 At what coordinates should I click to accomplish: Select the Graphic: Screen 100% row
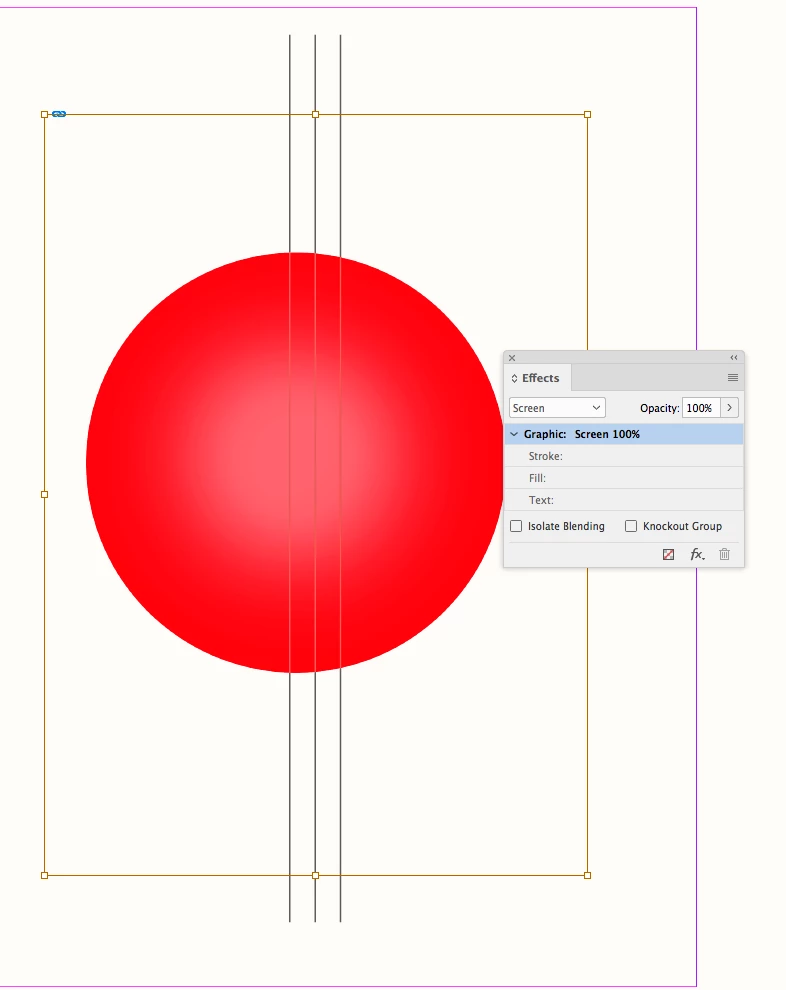[624, 434]
